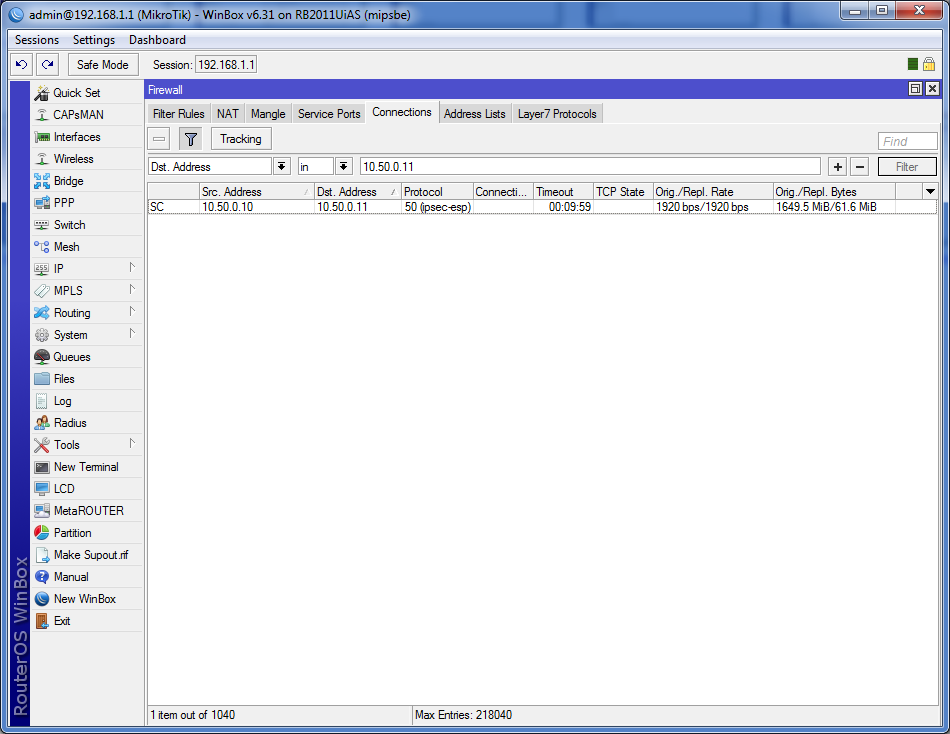Open MetaROUTER from the sidebar
Image resolution: width=950 pixels, height=734 pixels.
87,511
